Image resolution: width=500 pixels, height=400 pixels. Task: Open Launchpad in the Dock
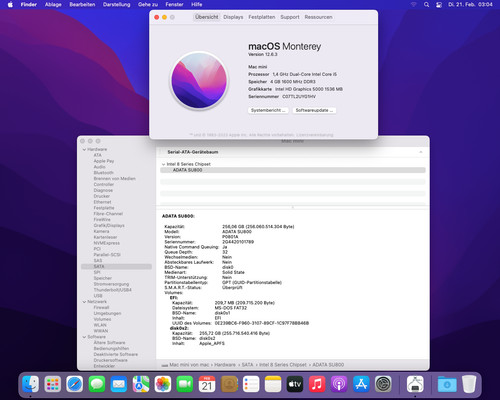tap(53, 384)
